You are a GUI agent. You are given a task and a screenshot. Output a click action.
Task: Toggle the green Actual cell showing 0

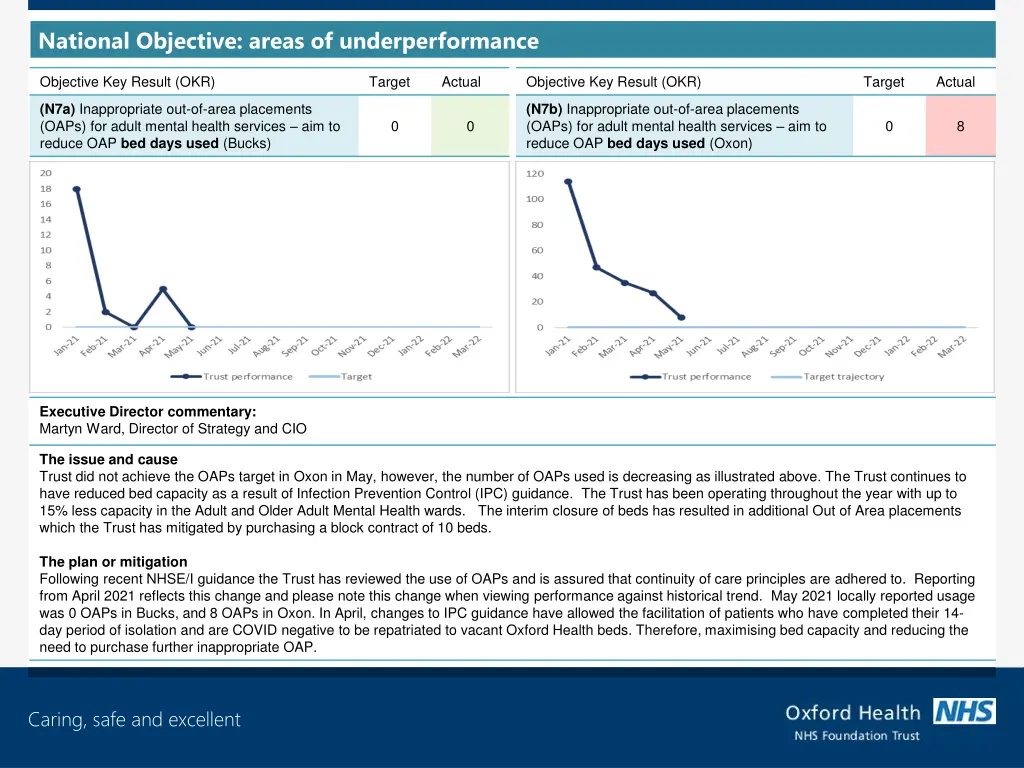(470, 126)
